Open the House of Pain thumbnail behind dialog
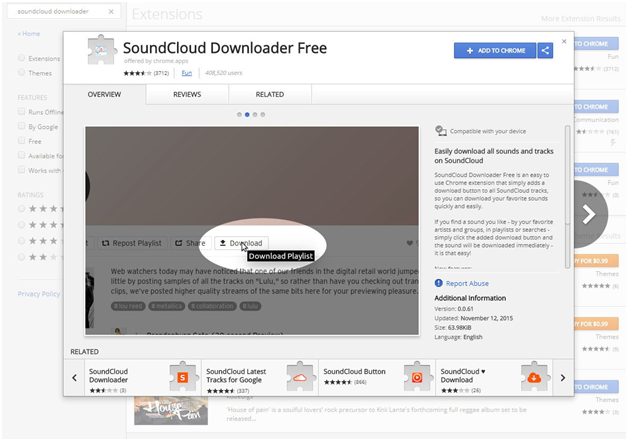 pos(171,411)
